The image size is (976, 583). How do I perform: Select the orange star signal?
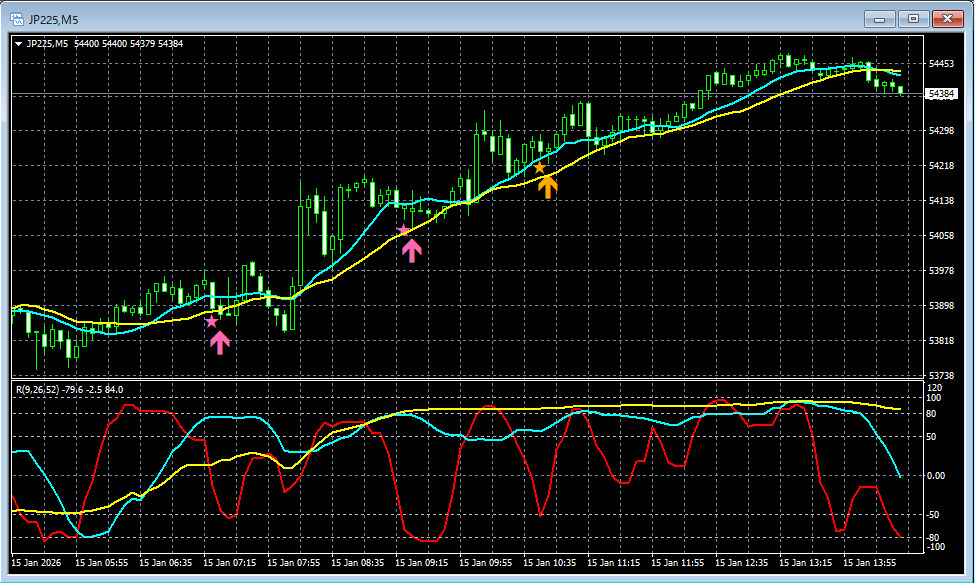[x=540, y=167]
